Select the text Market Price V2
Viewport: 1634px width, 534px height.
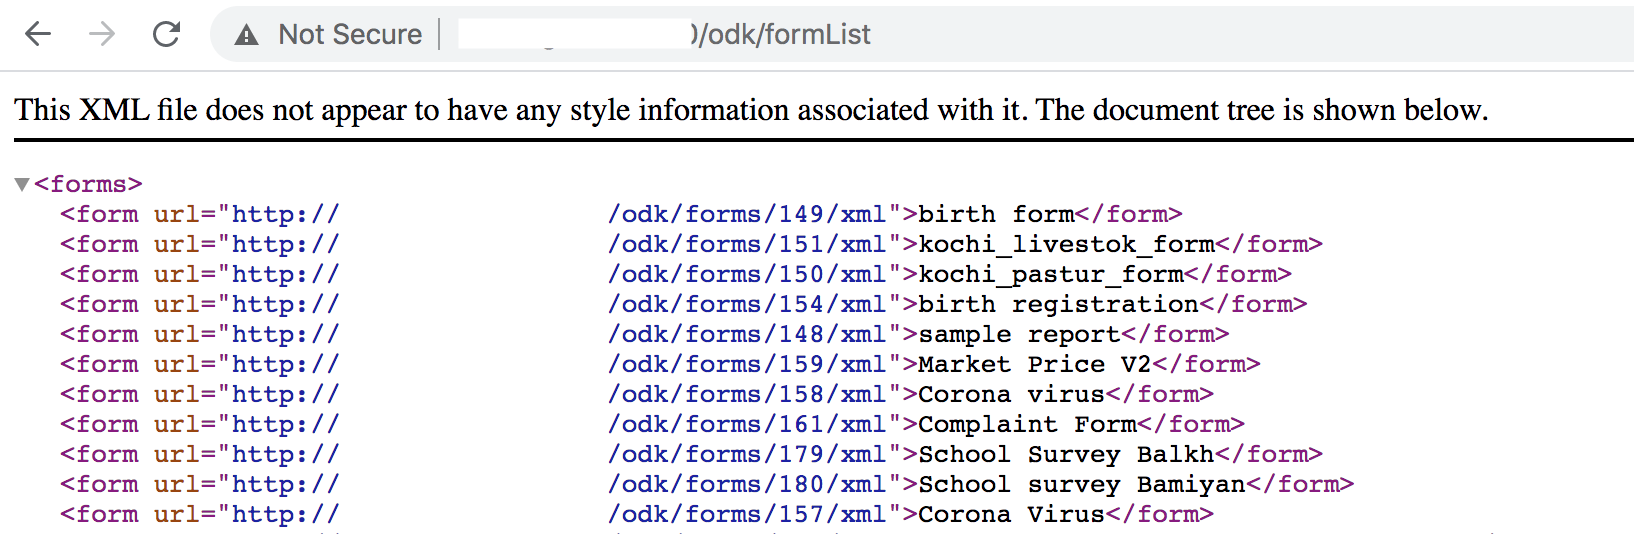coord(1035,364)
